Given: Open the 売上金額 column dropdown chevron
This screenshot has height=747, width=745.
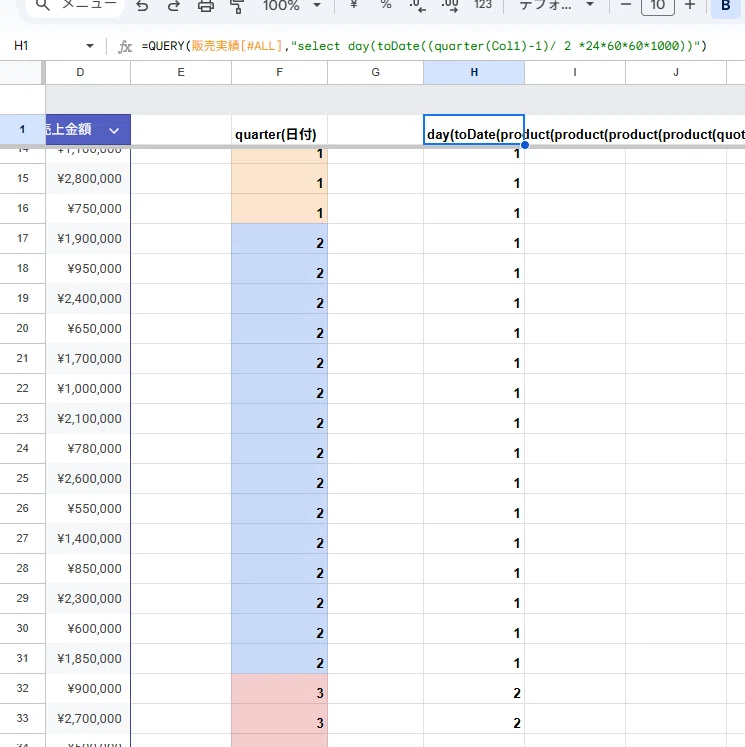Looking at the screenshot, I should (x=114, y=131).
